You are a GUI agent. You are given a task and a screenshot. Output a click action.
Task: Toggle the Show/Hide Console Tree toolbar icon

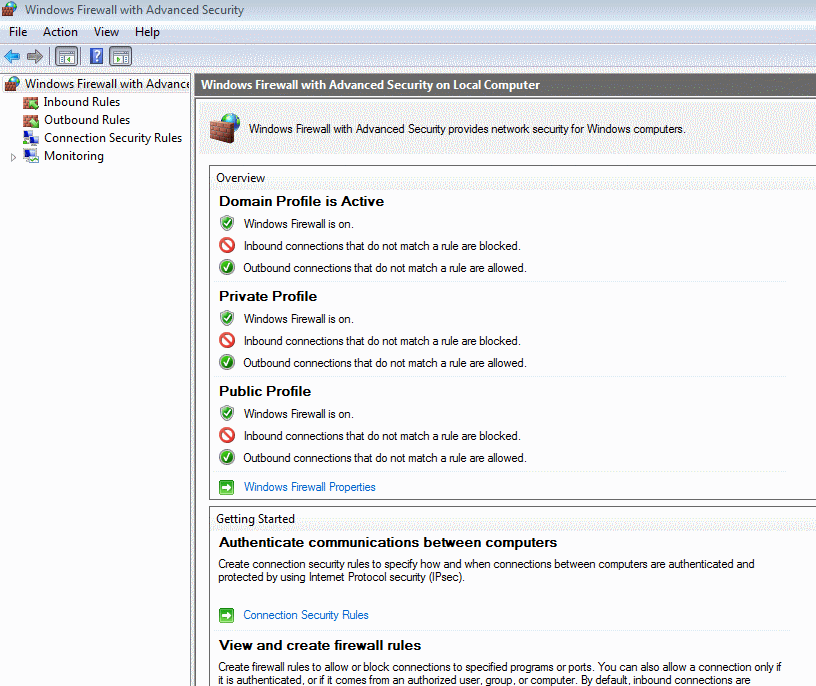[x=66, y=56]
